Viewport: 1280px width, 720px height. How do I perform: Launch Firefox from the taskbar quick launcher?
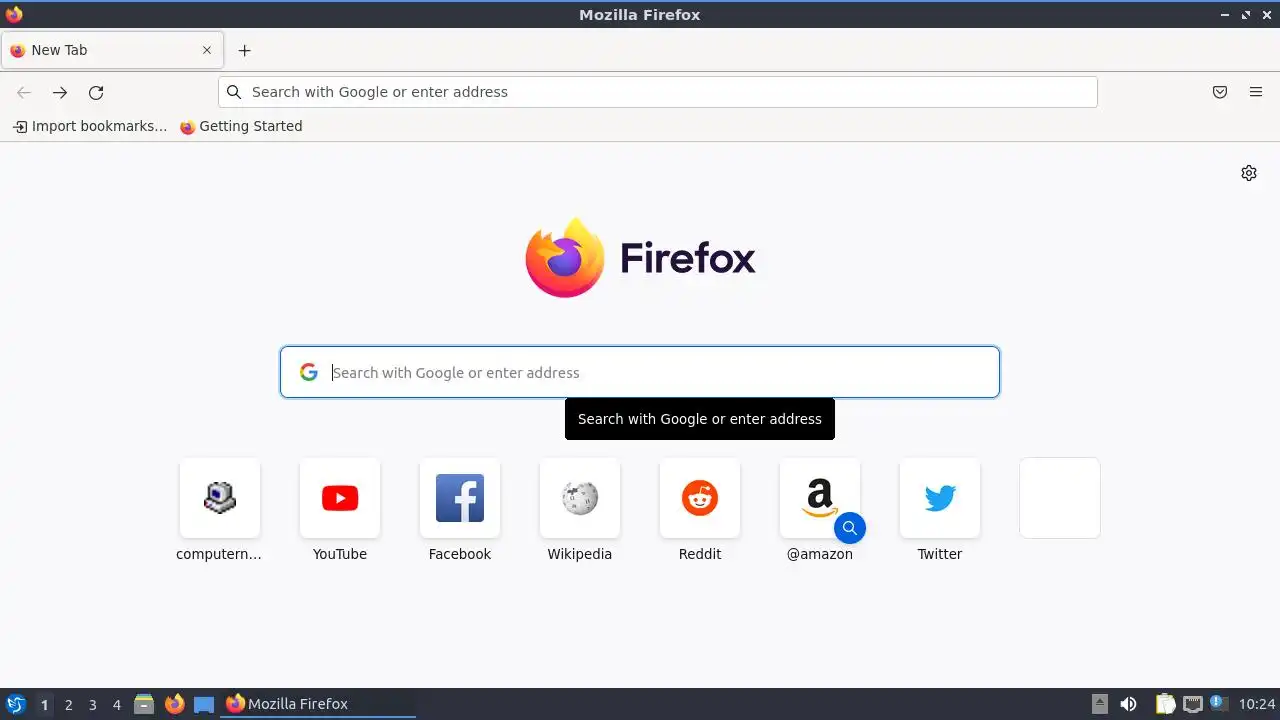pyautogui.click(x=174, y=704)
